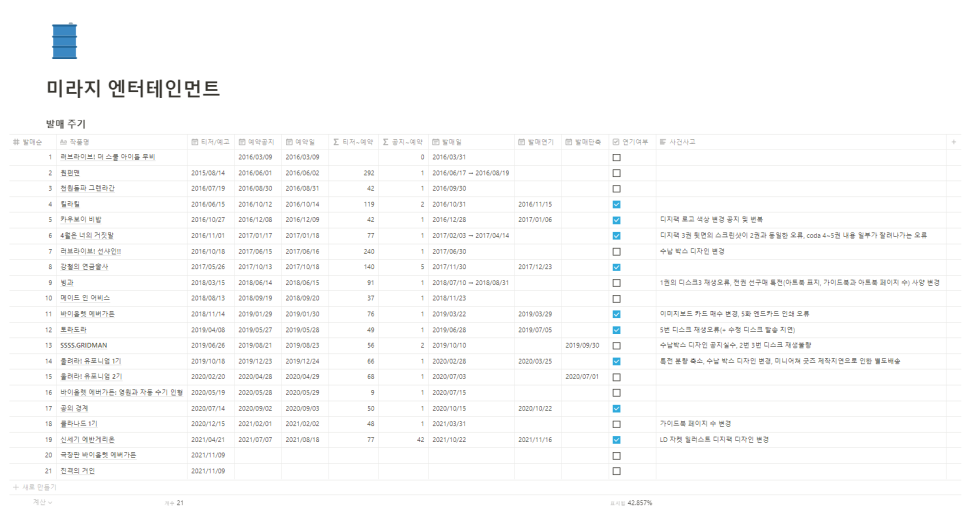The width and height of the screenshot is (966, 514).
Task: Check 연기여부 box for 클라나드 1기
Action: pos(617,424)
